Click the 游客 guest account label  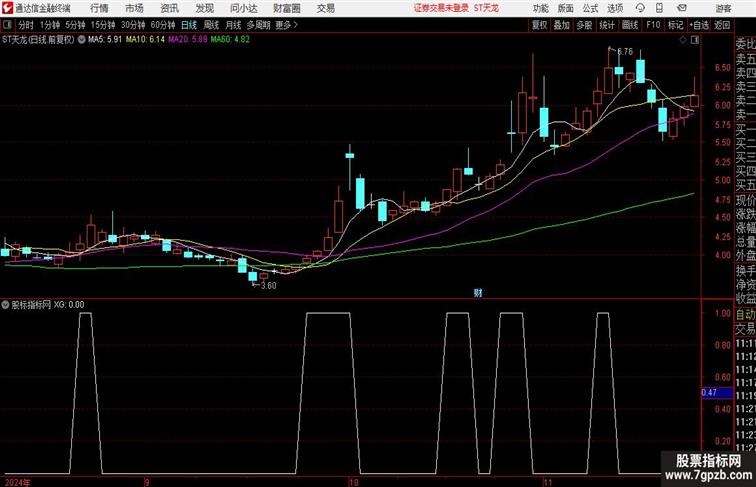point(723,8)
